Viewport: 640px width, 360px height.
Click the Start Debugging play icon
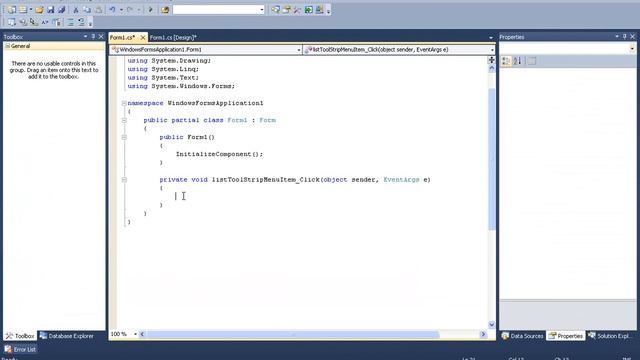(150, 9)
